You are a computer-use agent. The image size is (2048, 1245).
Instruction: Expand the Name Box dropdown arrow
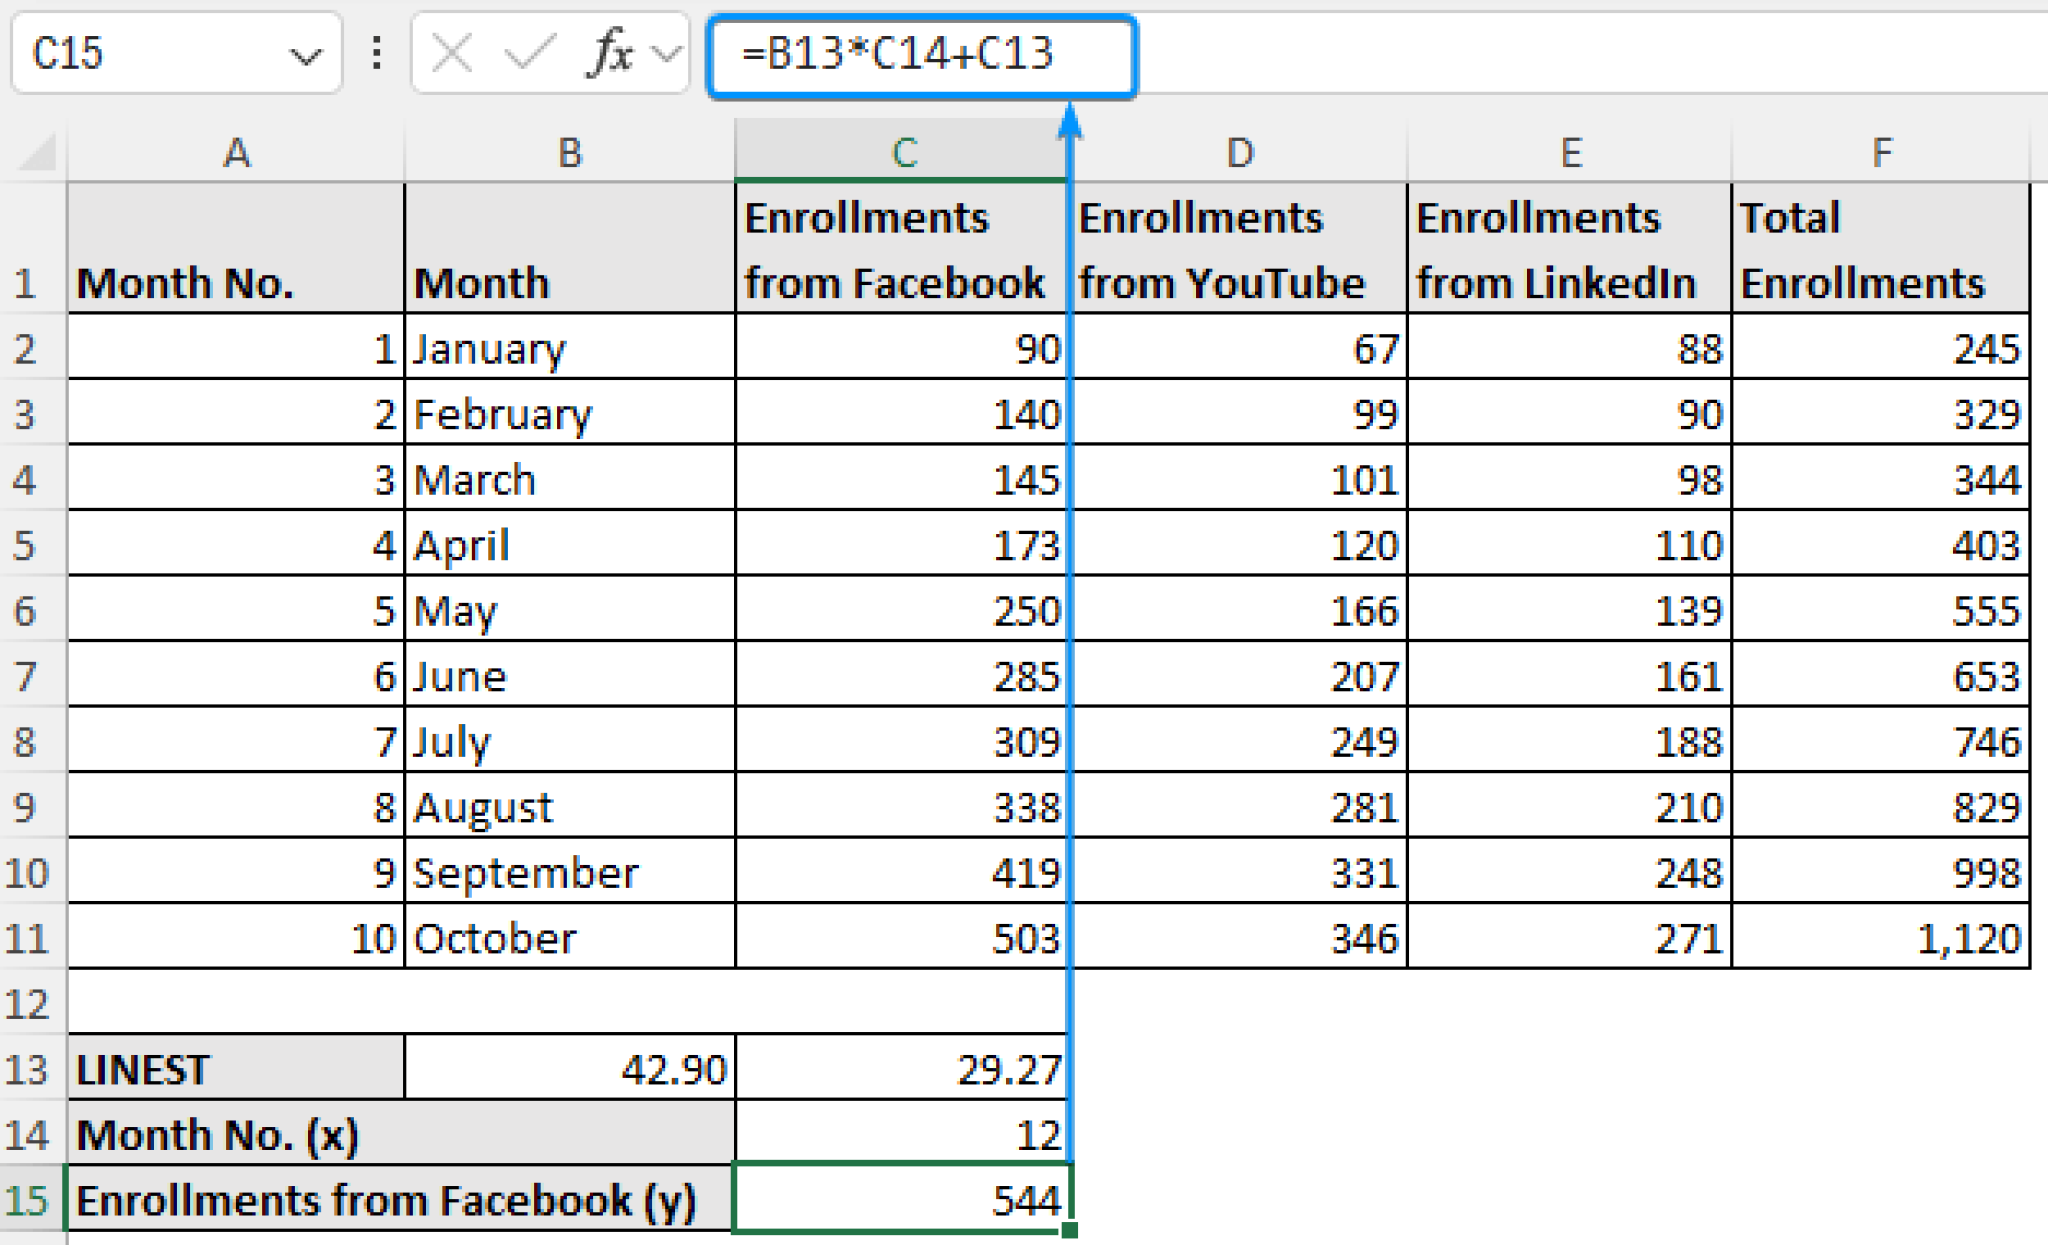pos(307,55)
